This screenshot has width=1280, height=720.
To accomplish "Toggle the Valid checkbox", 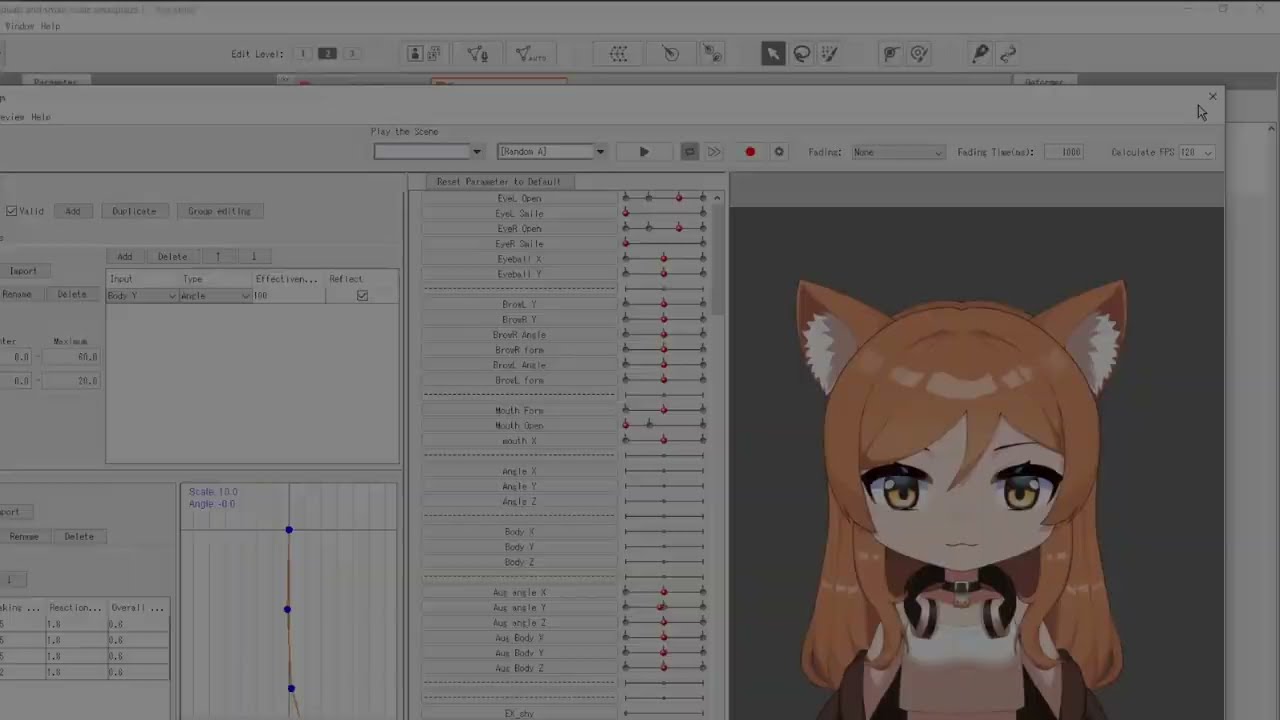I will coord(12,211).
